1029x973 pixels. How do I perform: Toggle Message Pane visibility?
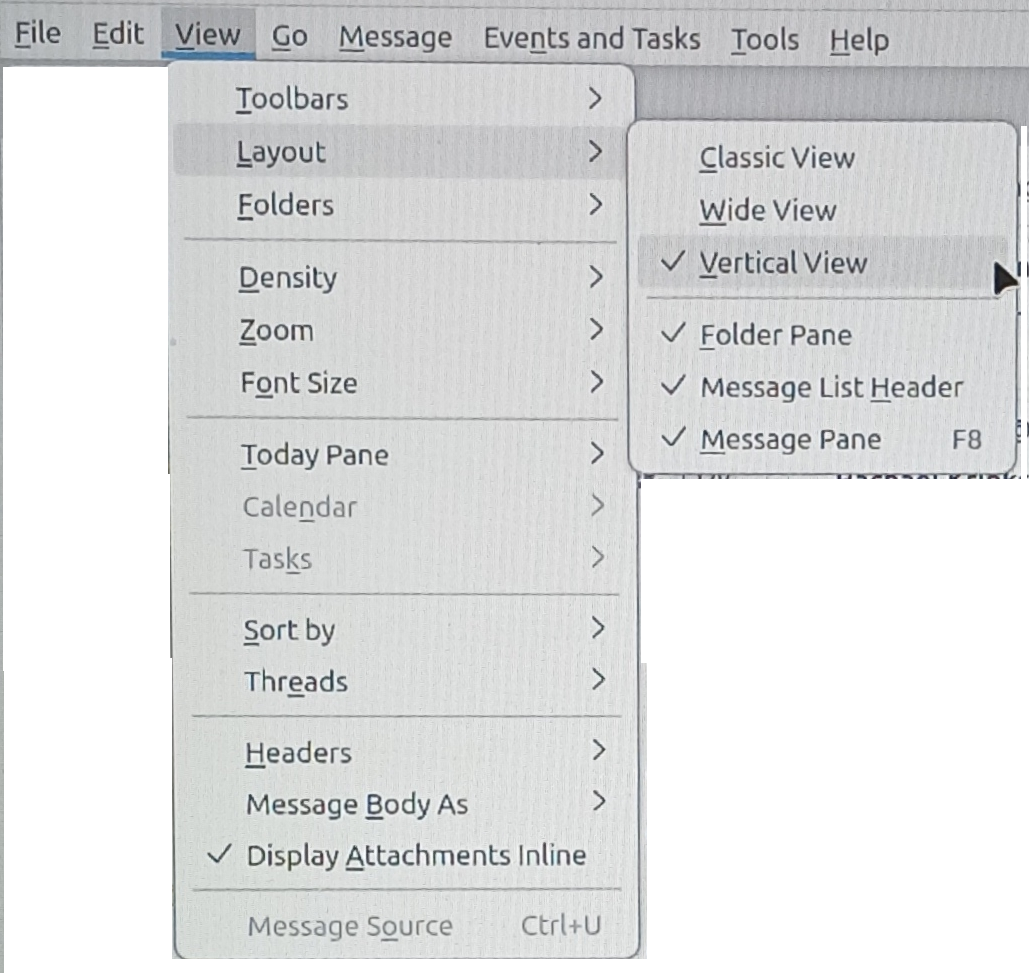click(x=822, y=440)
